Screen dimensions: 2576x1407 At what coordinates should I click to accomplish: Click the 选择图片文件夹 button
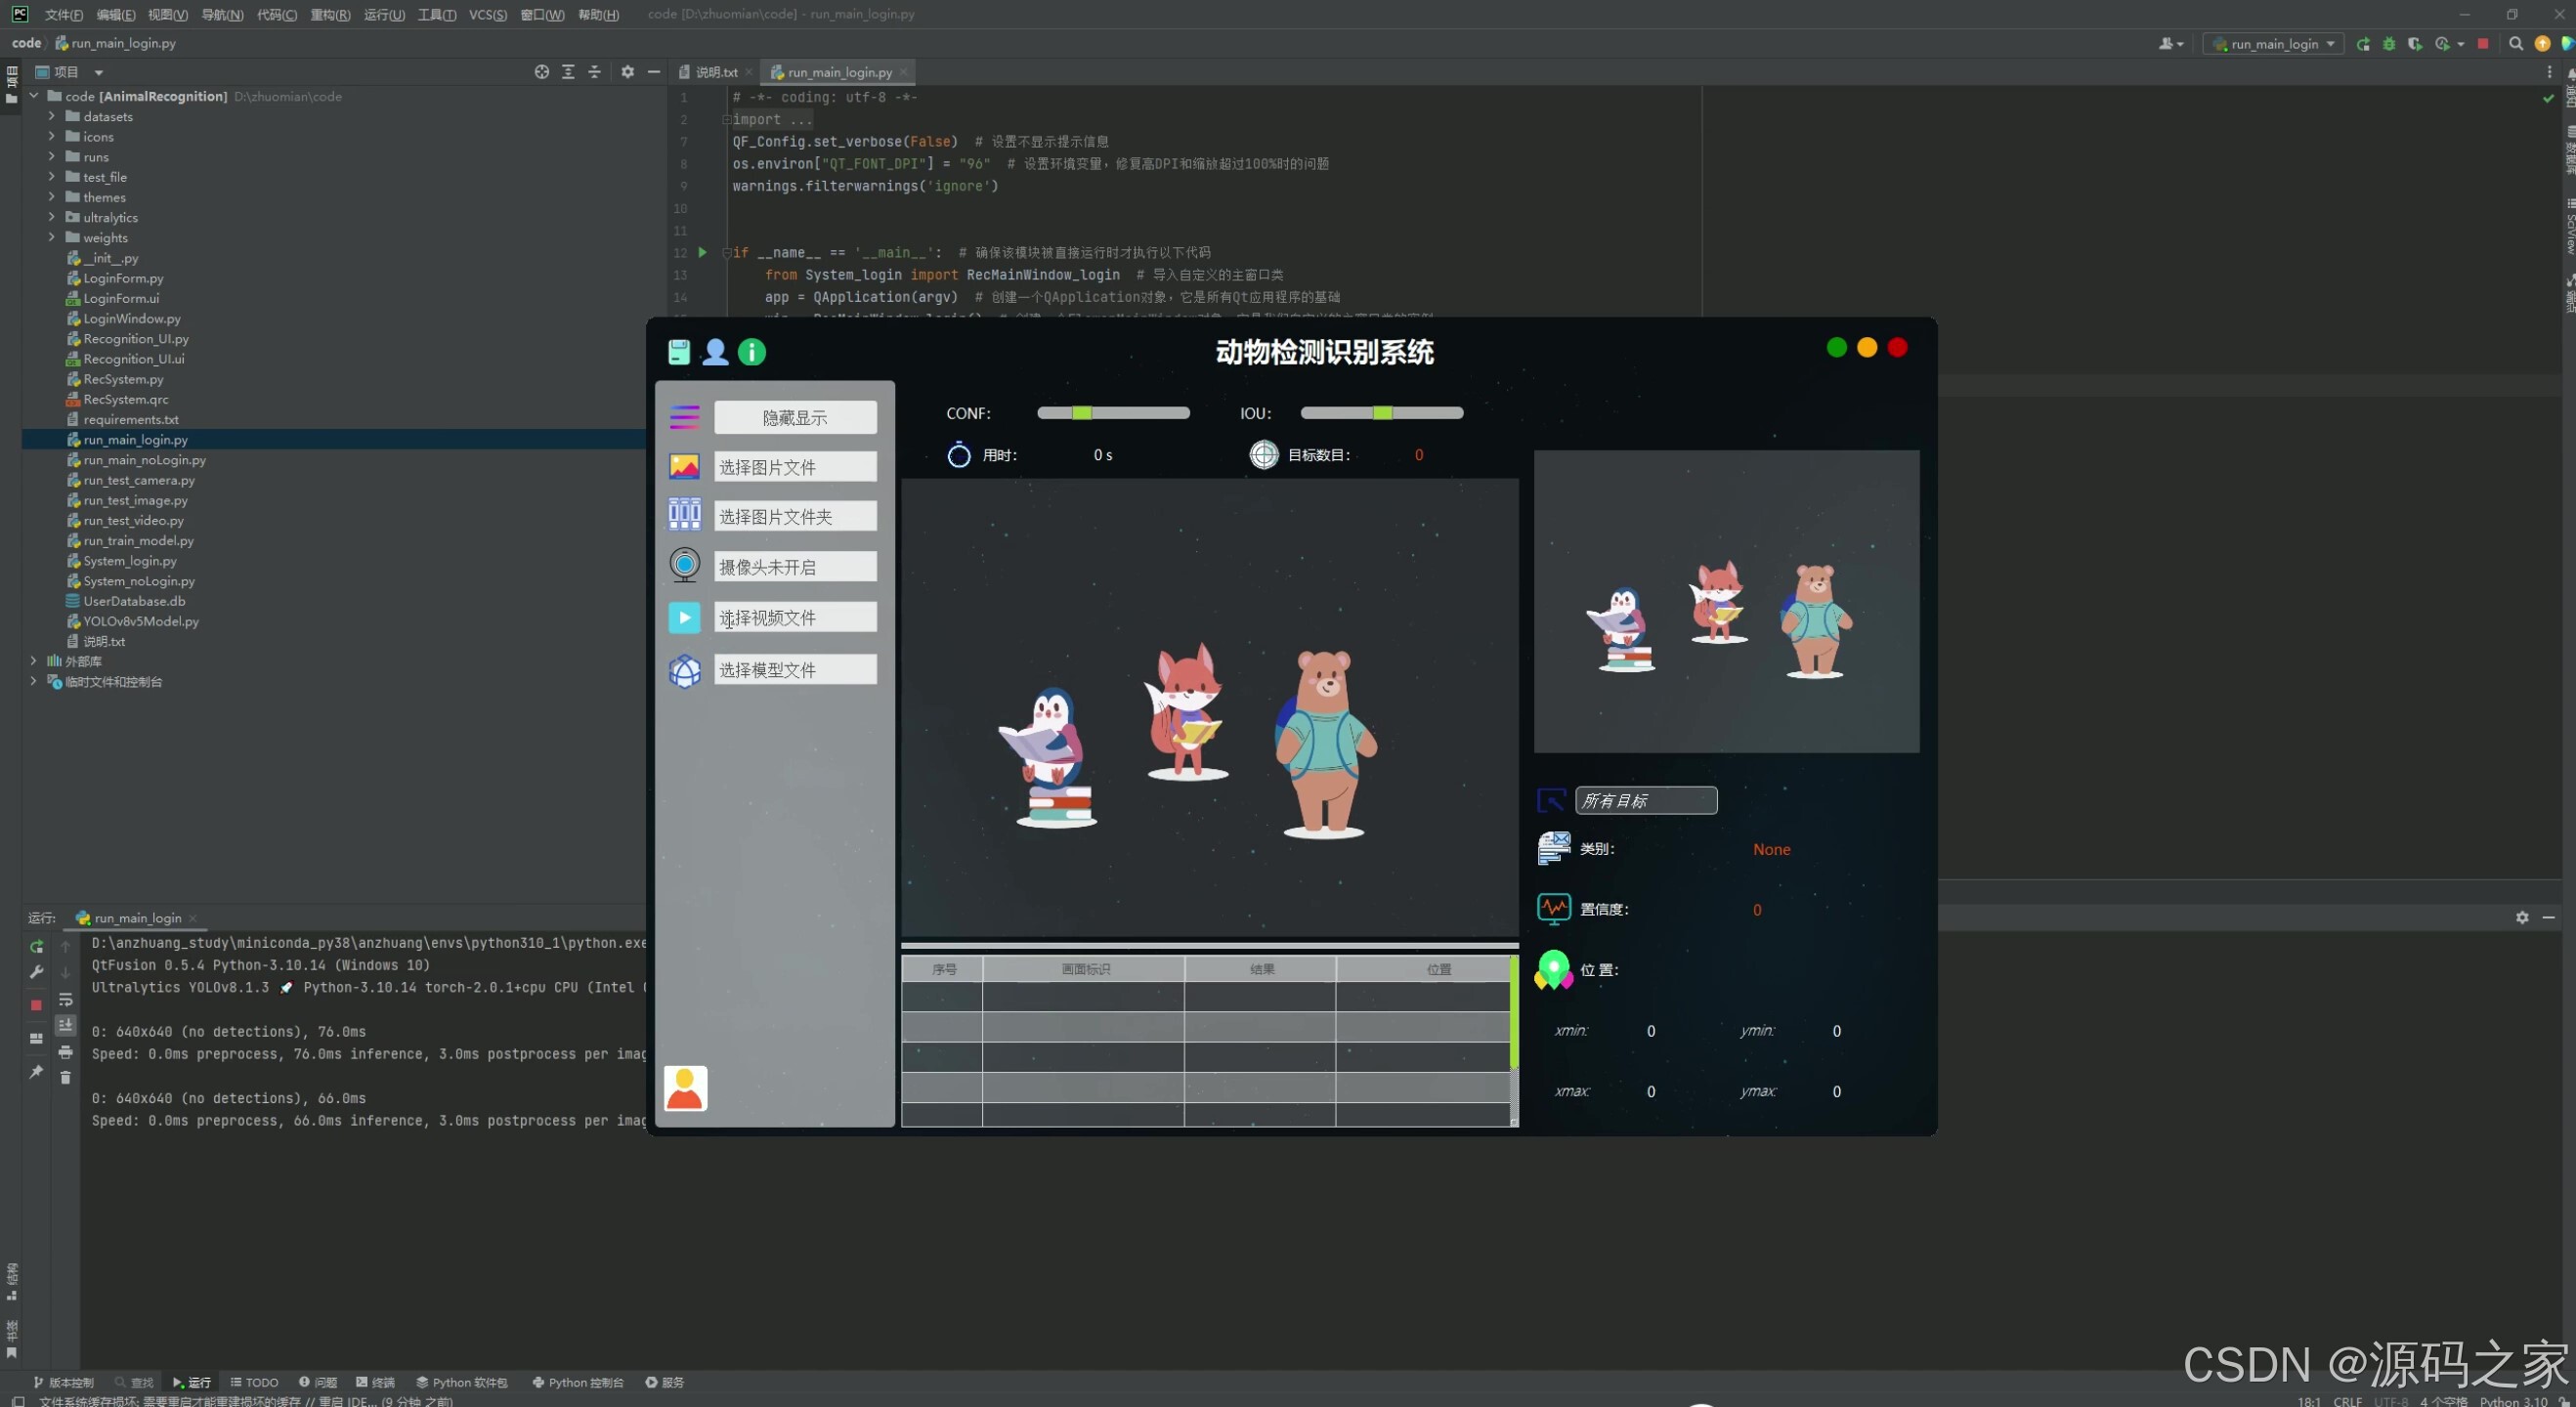pos(795,517)
